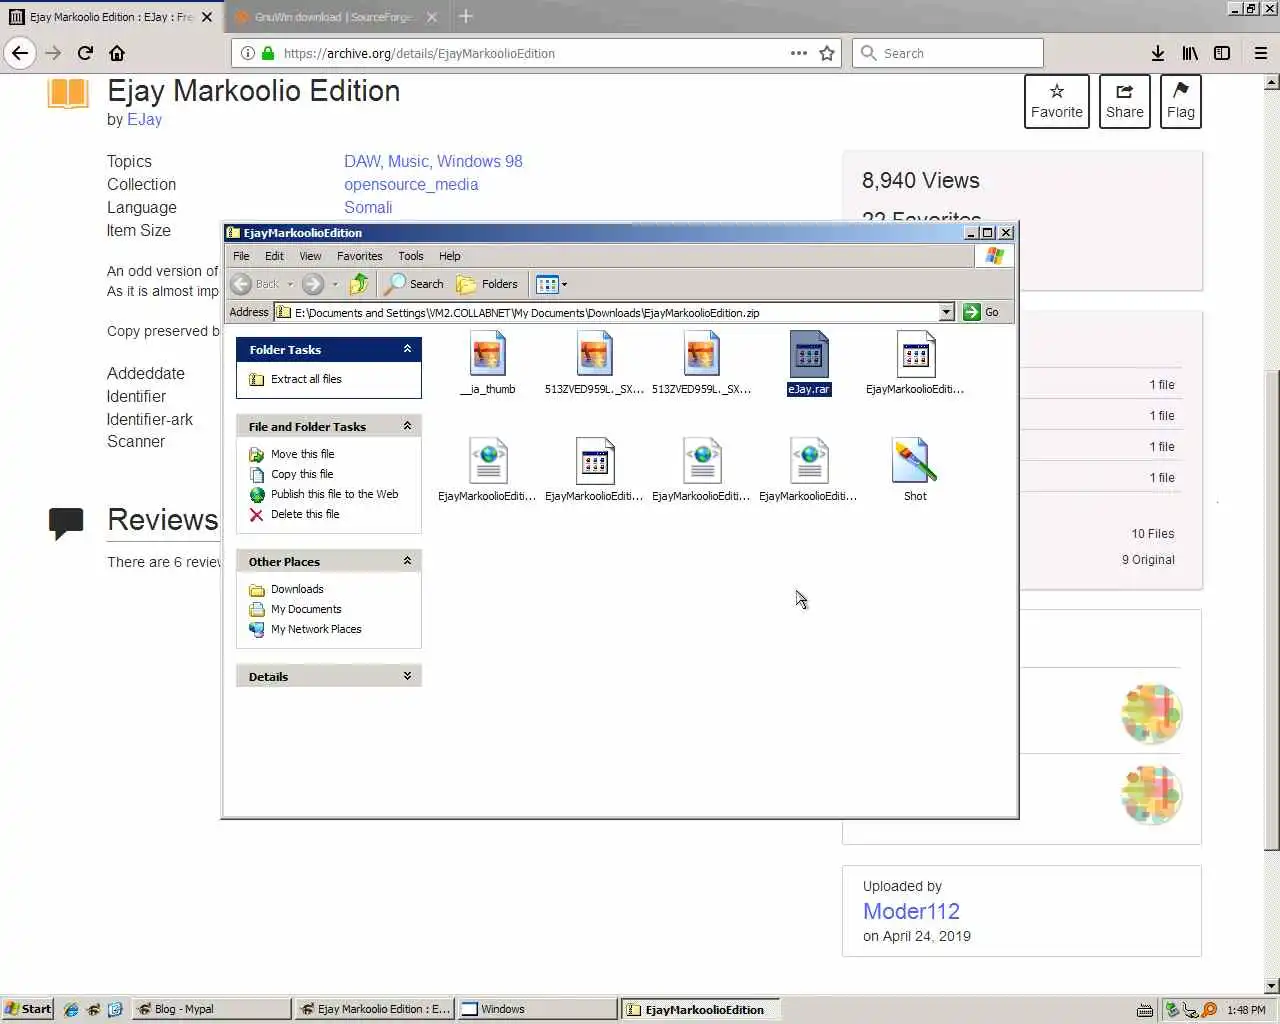Open the Views dropdown in Explorer toolbar
The height and width of the screenshot is (1024, 1280).
click(x=552, y=284)
